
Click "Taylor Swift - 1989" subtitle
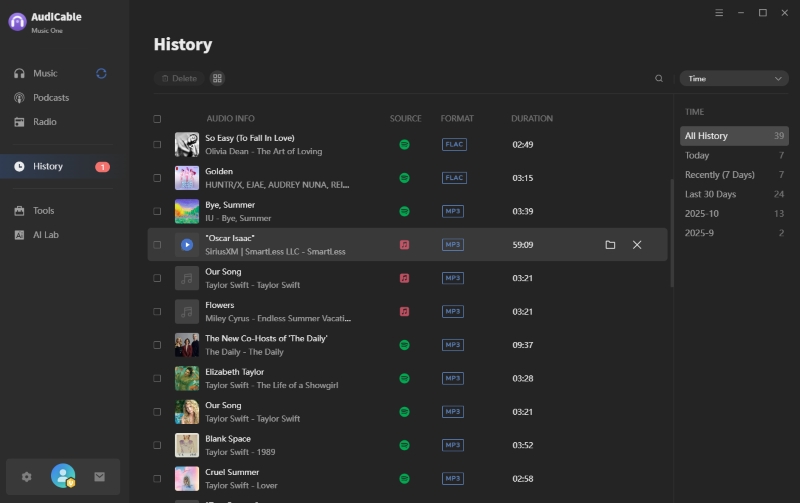point(240,452)
